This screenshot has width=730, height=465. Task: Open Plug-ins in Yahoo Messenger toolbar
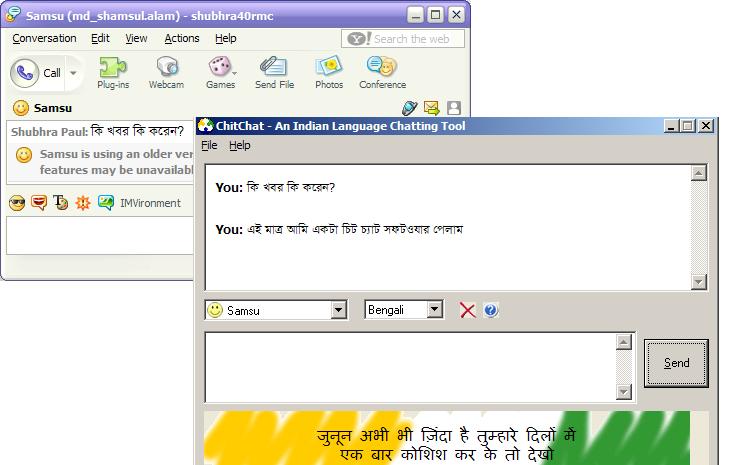(x=113, y=73)
